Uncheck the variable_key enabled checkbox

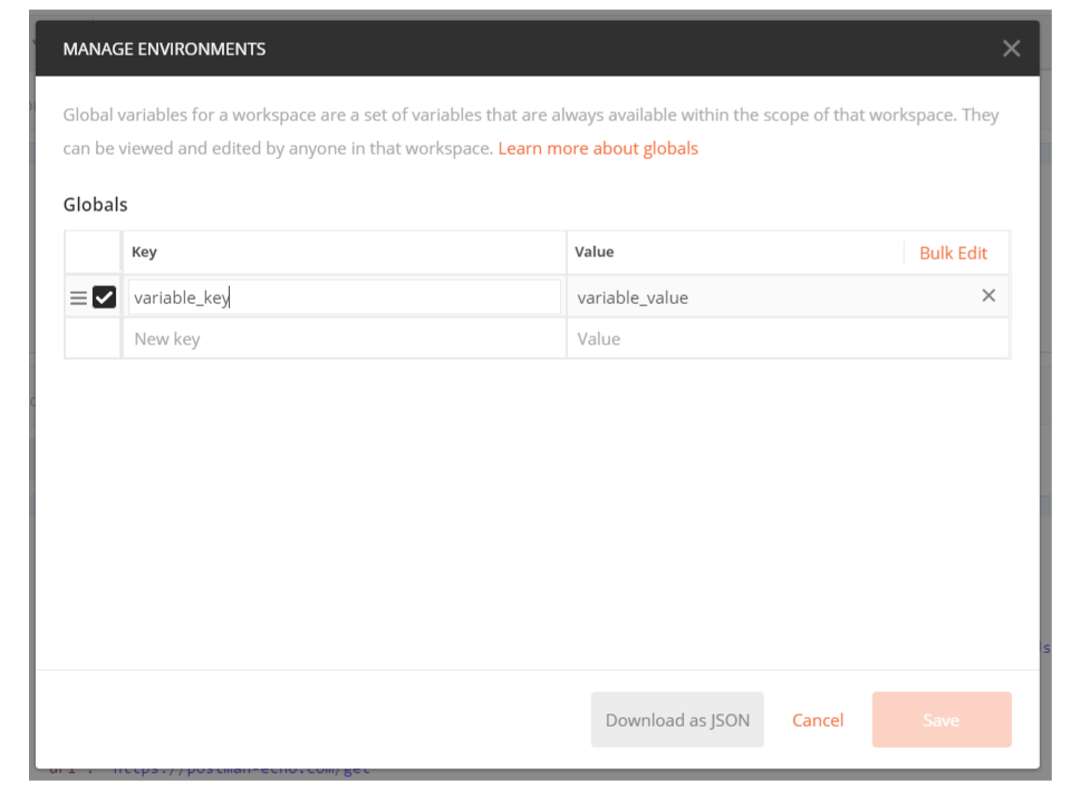point(104,297)
